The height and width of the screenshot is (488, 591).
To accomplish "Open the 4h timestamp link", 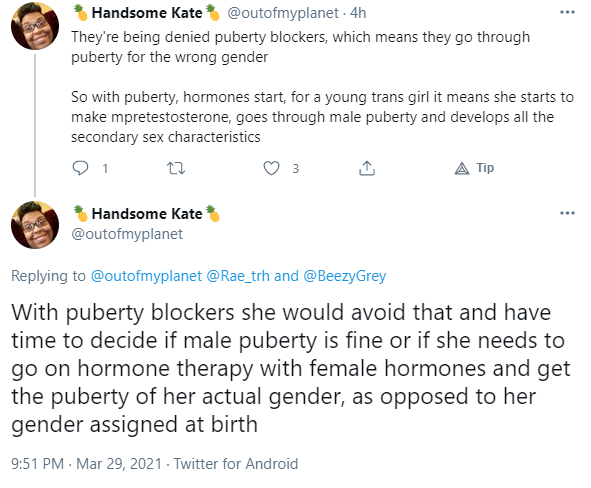I will (358, 13).
